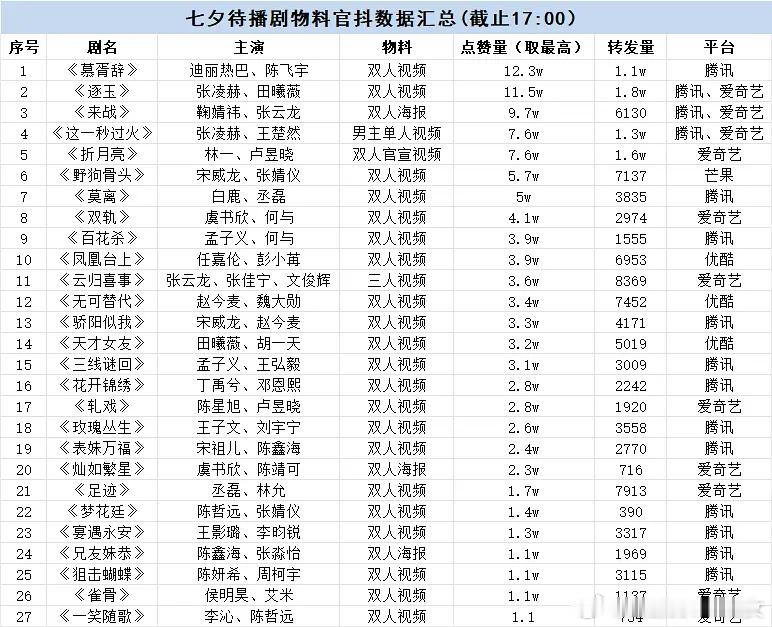This screenshot has height=627, width=772.
Task: Click the drama name cell《宴遇永安》
Action: pos(102,532)
